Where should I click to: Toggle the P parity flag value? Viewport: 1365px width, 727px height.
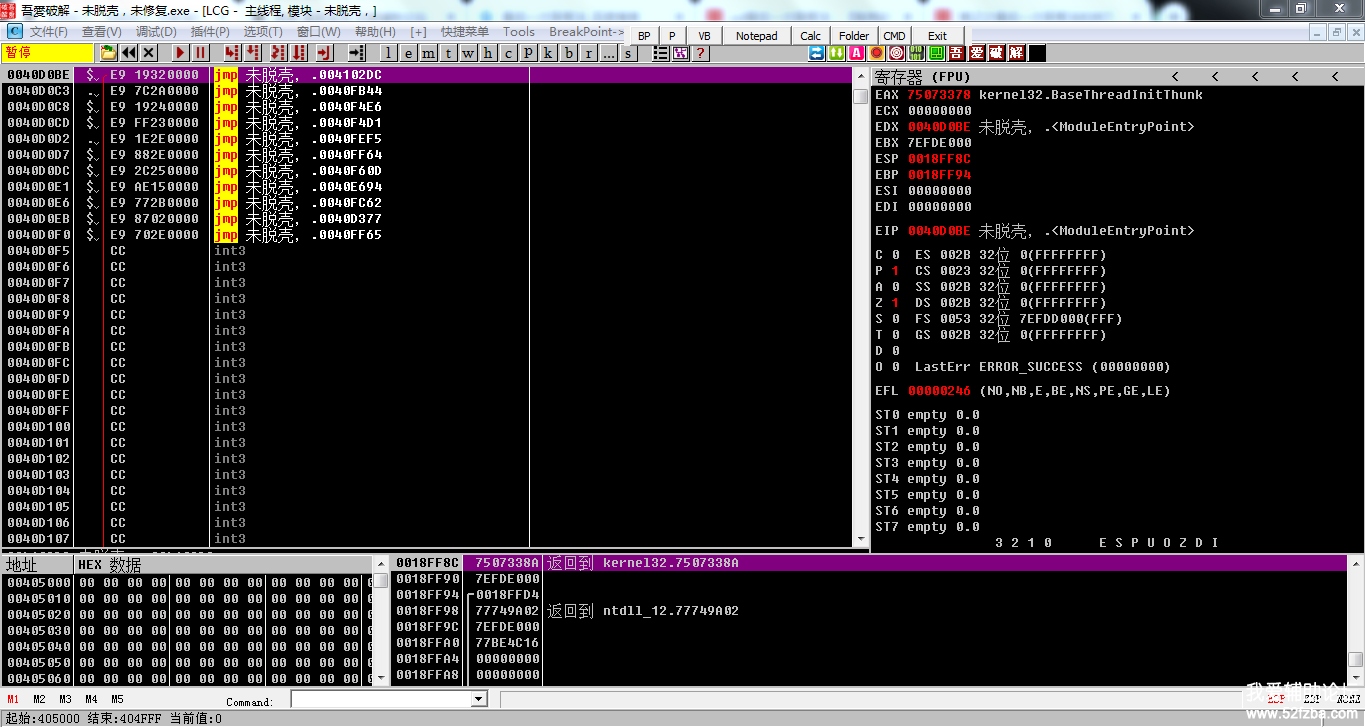coord(895,271)
